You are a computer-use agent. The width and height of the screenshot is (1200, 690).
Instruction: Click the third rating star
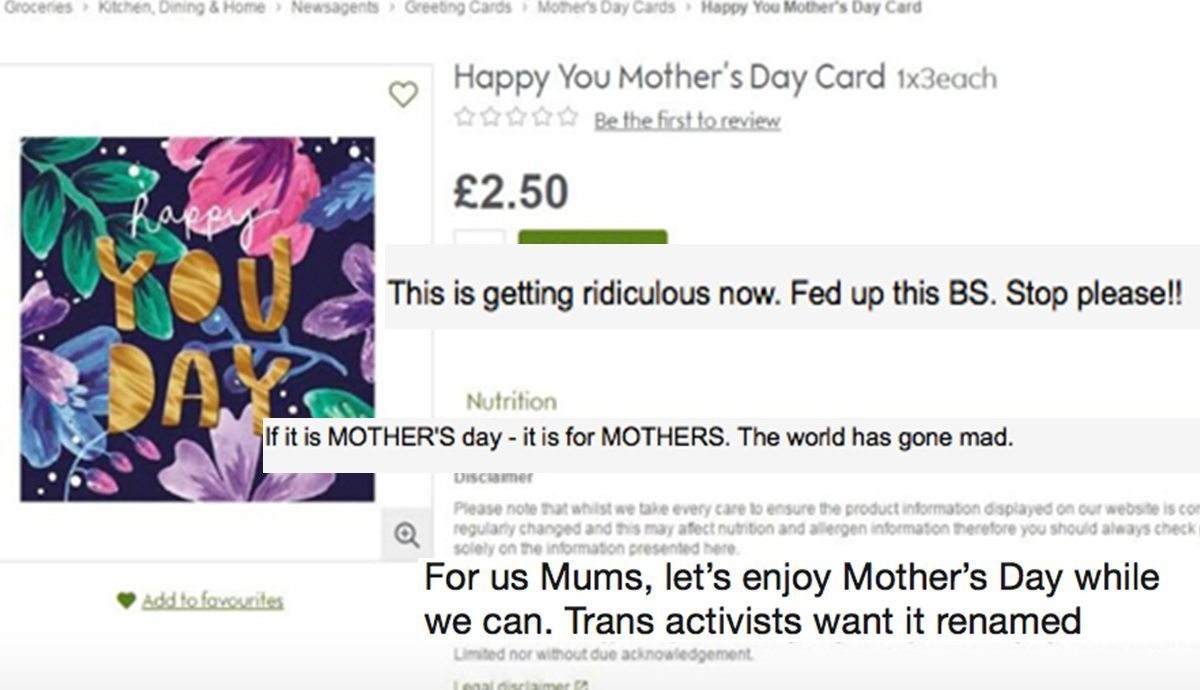pyautogui.click(x=516, y=116)
